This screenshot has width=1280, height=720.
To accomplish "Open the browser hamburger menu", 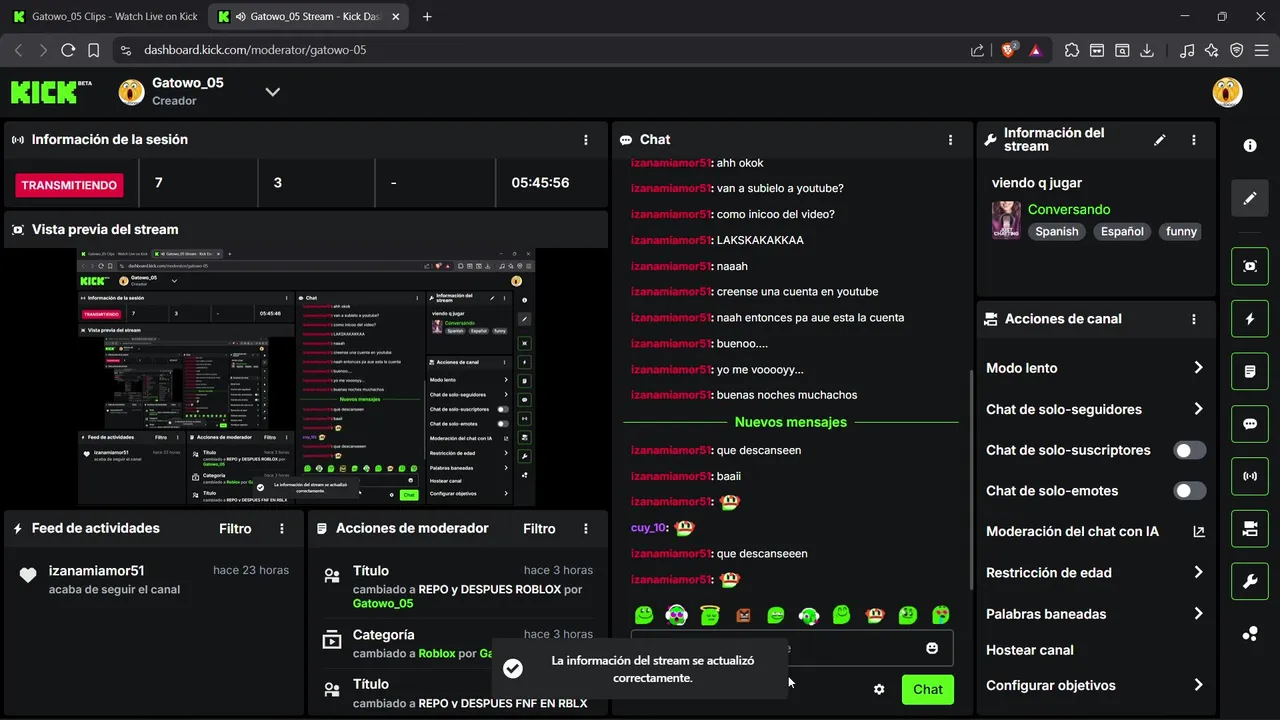I will click(1262, 50).
